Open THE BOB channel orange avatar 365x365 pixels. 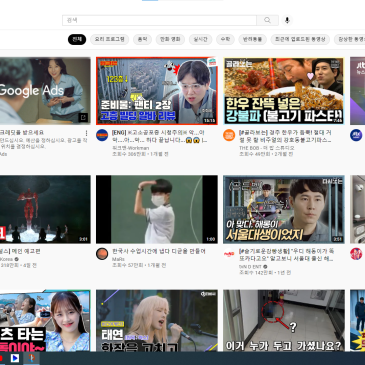coord(229,135)
